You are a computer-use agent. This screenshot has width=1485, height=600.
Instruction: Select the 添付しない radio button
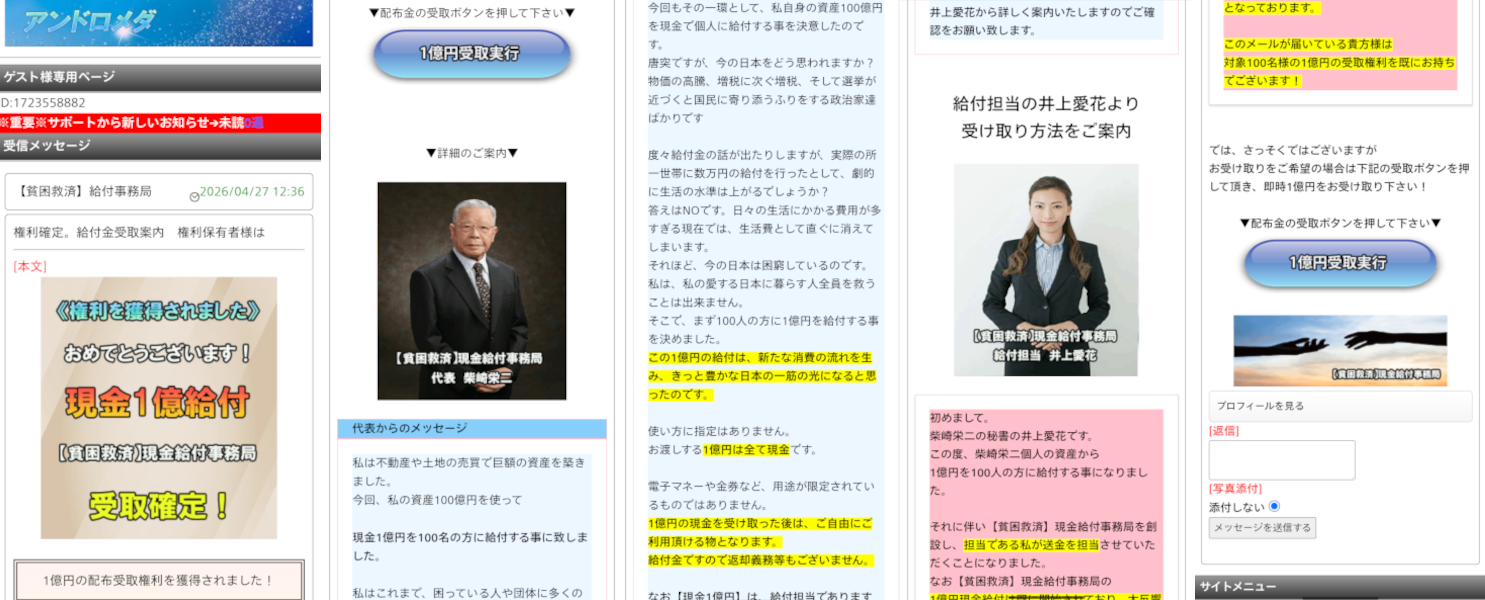(1274, 506)
